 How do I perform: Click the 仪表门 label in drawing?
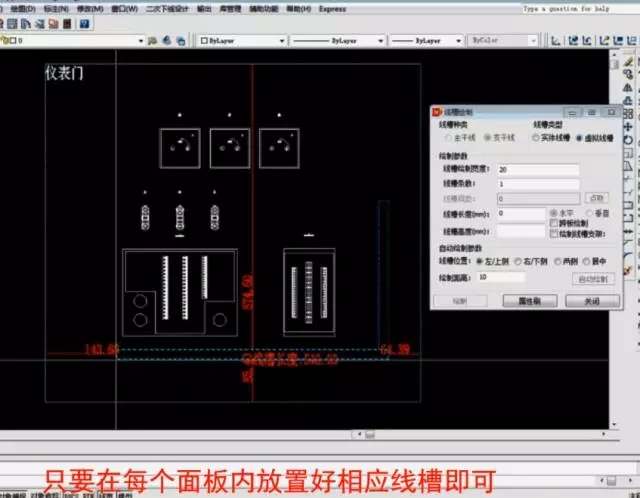64,73
